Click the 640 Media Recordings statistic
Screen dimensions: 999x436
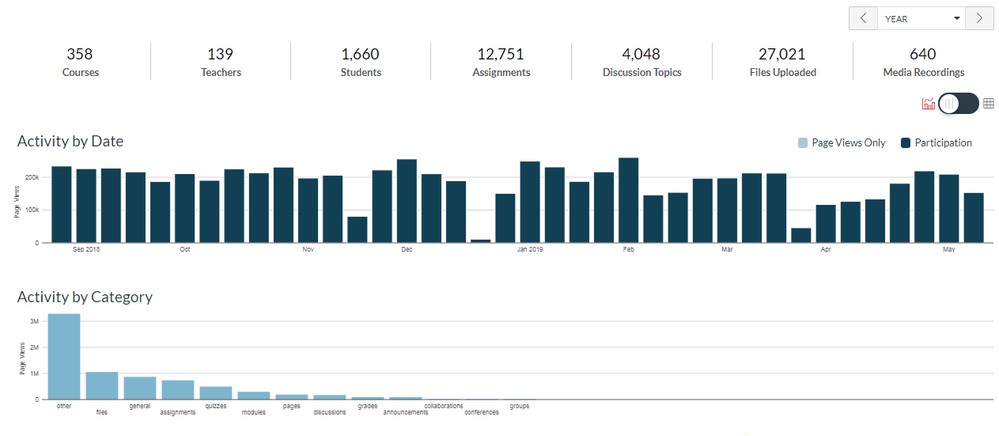click(x=922, y=62)
